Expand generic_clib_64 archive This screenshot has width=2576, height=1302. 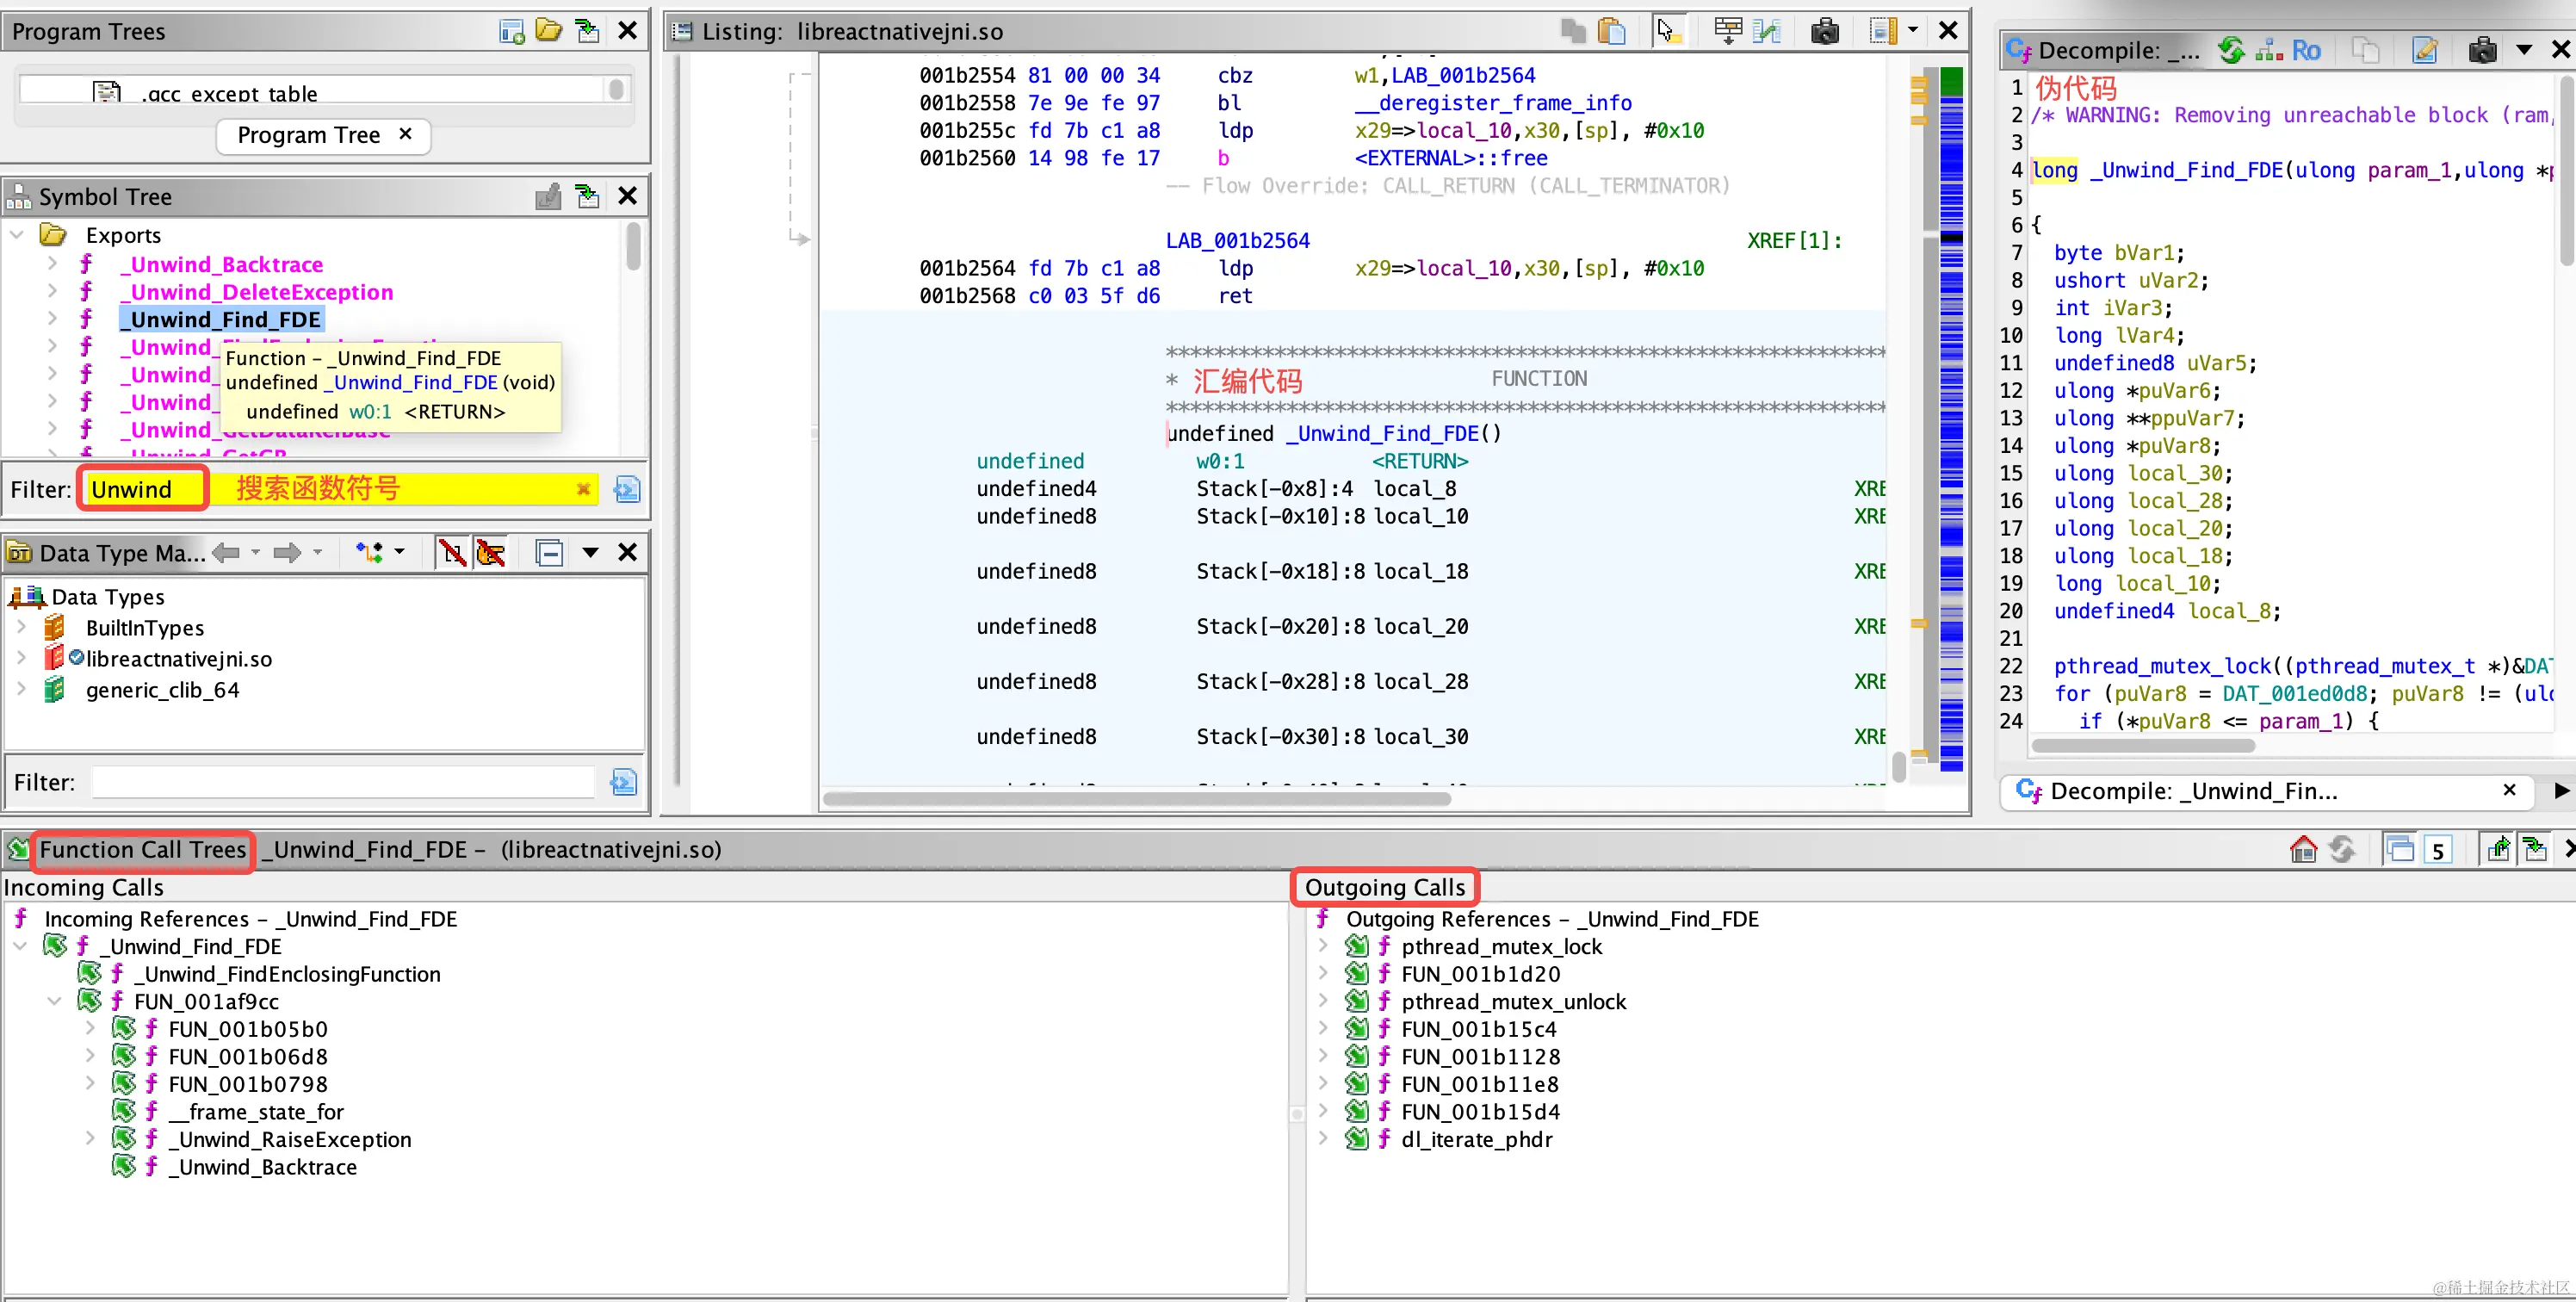[21, 689]
